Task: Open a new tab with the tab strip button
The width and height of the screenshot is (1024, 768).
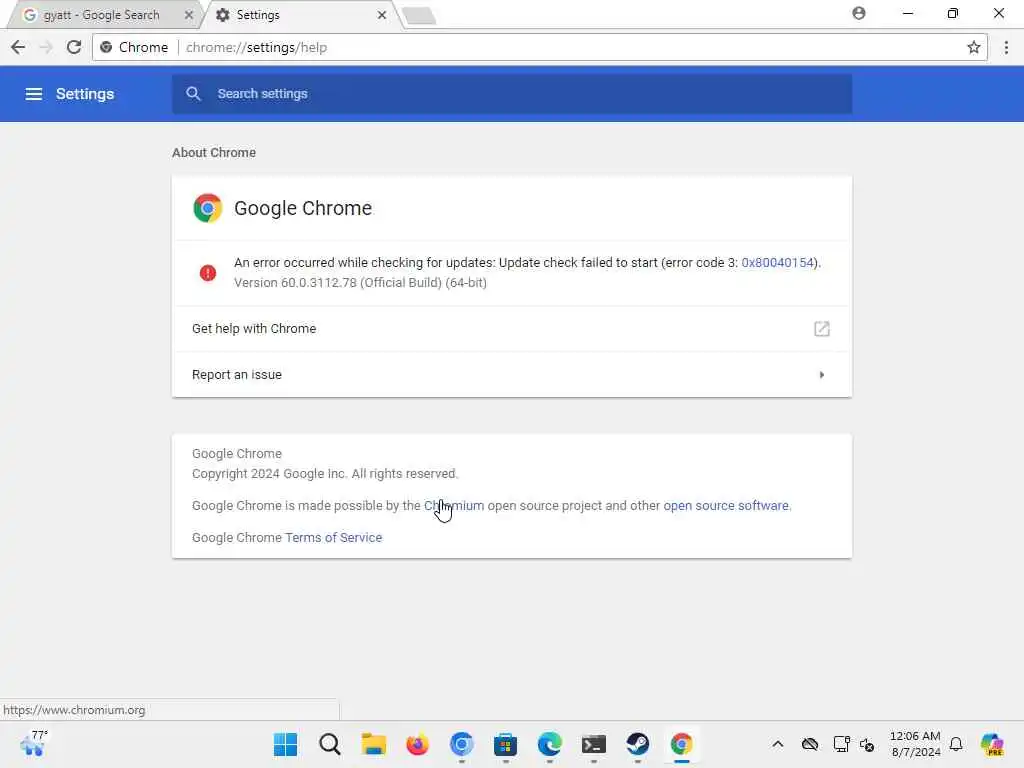Action: 419,16
